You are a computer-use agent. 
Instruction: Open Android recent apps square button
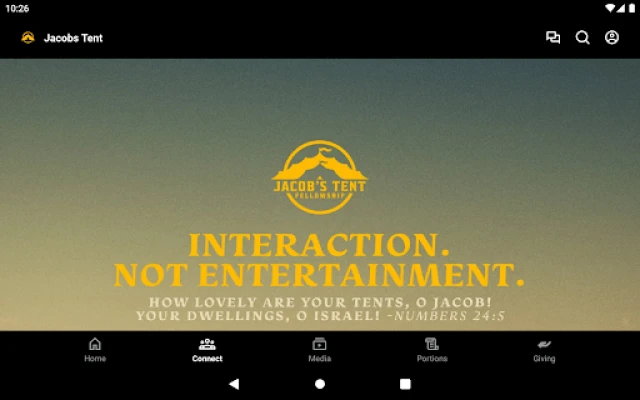click(x=405, y=383)
